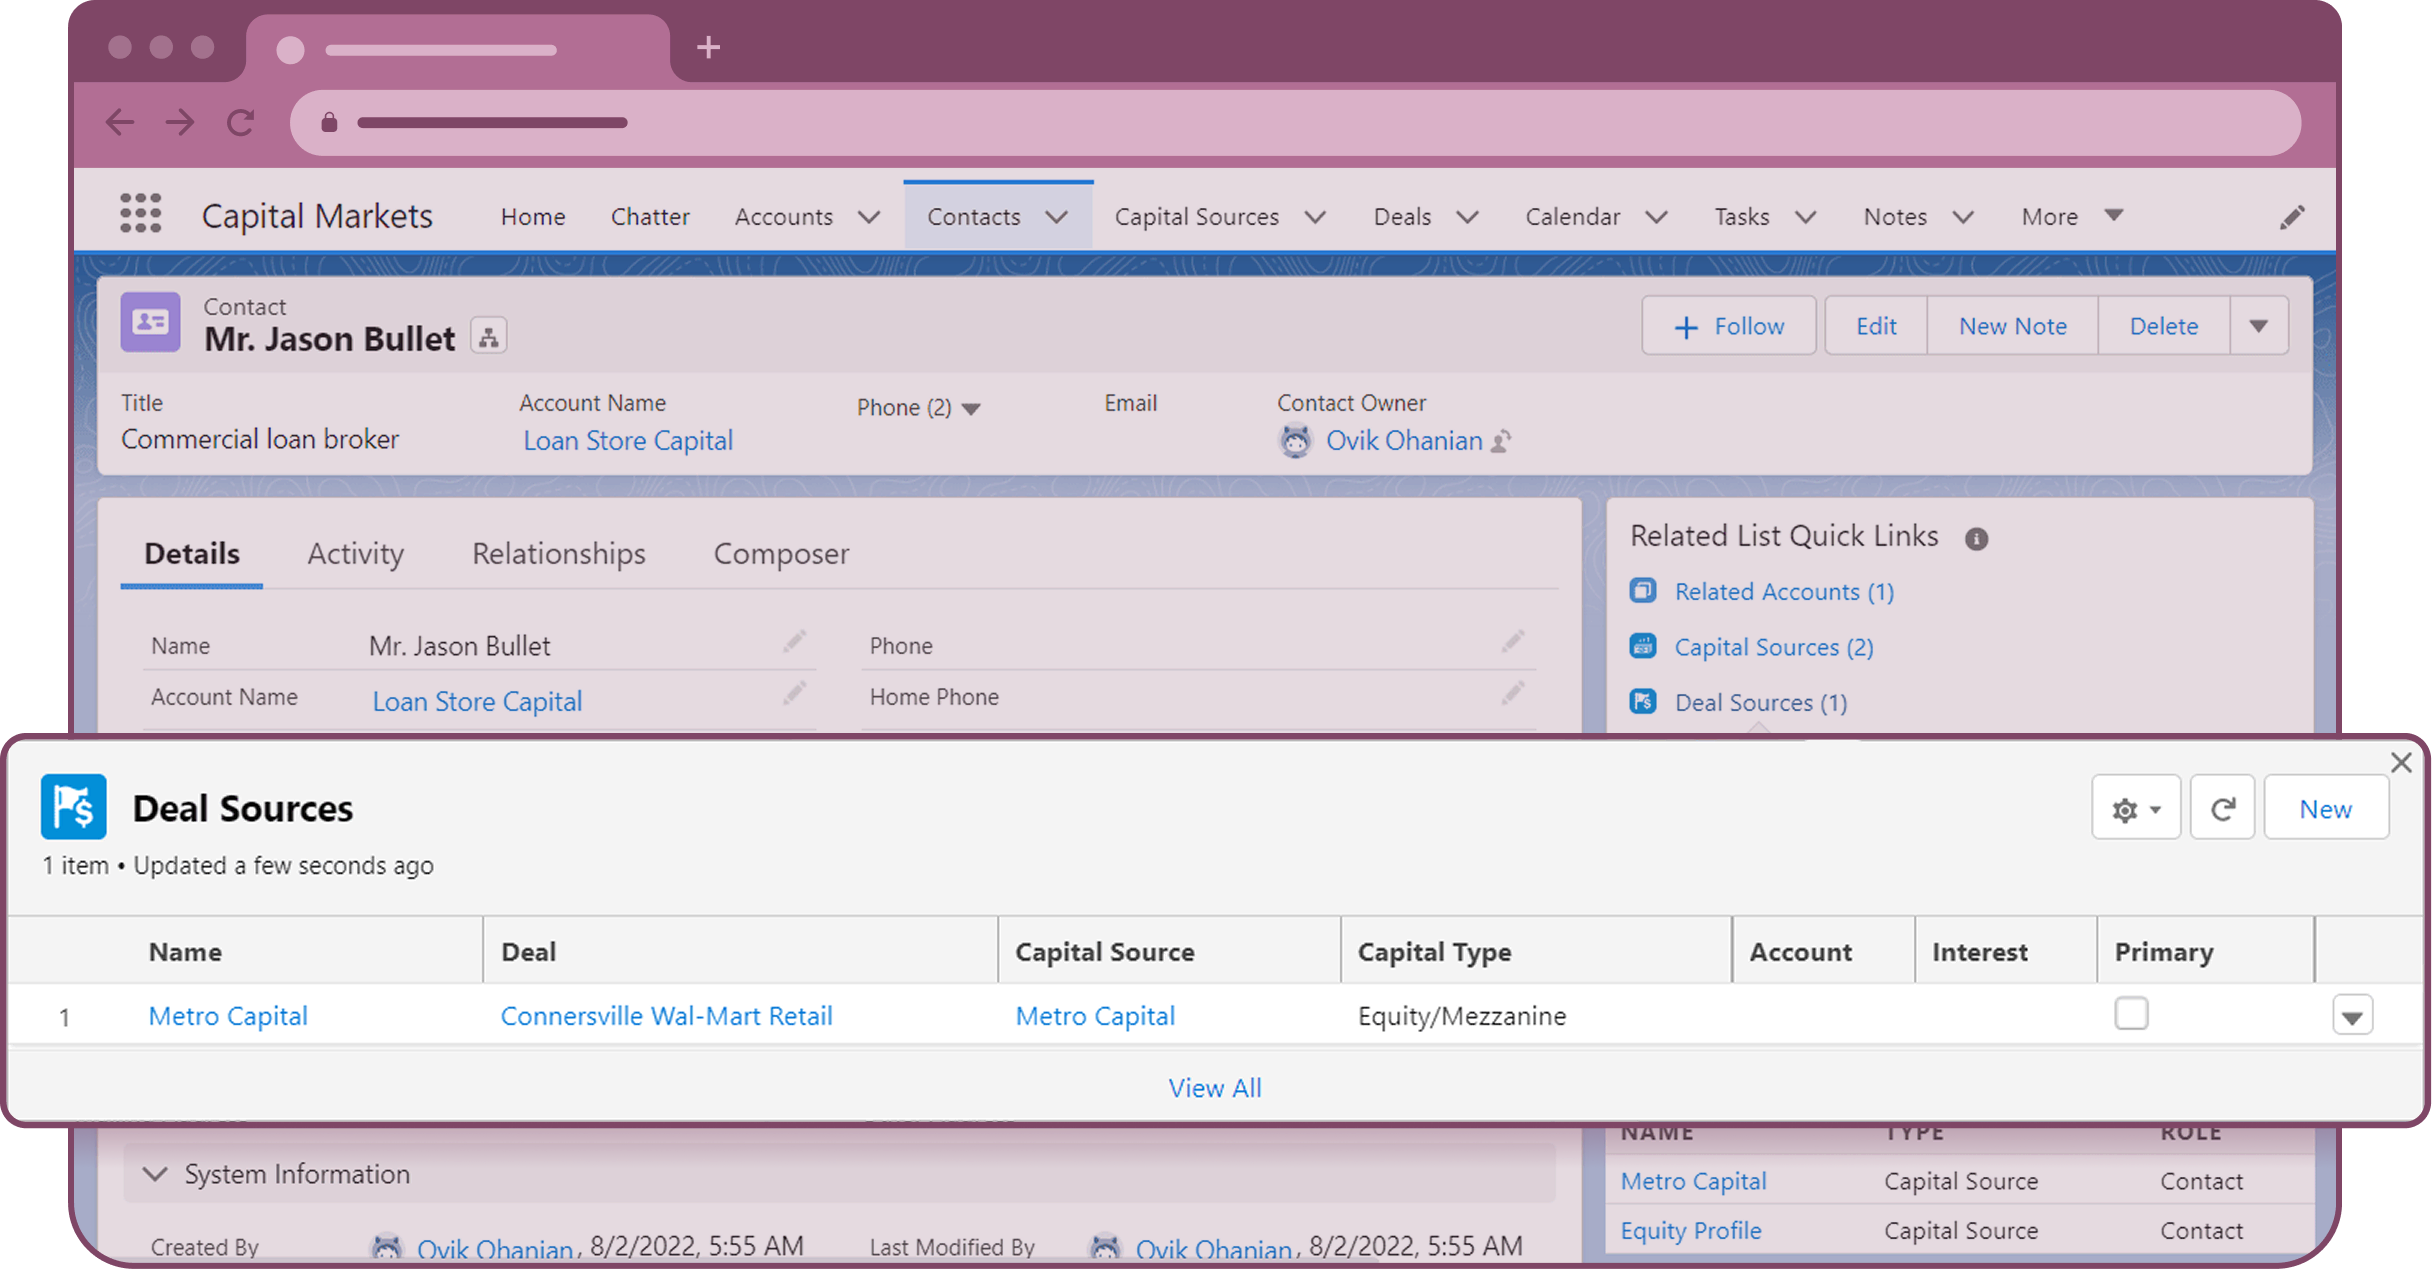This screenshot has height=1269, width=2432.
Task: Expand the More navigation menu
Action: point(2071,217)
